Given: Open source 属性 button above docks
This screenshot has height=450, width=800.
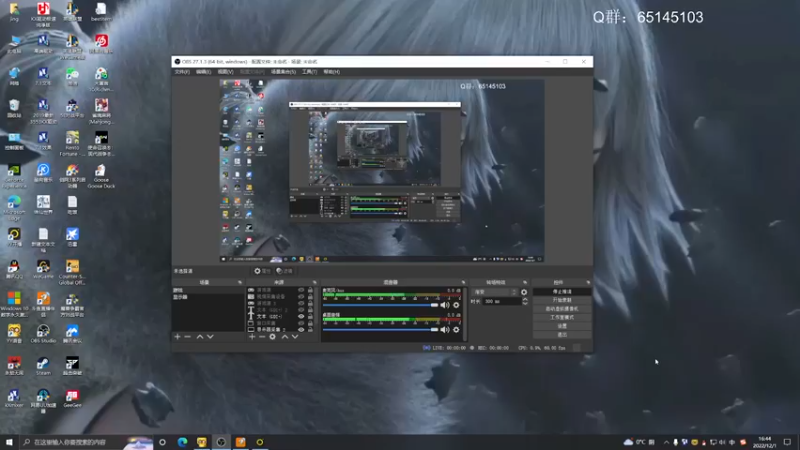Looking at the screenshot, I should (263, 271).
